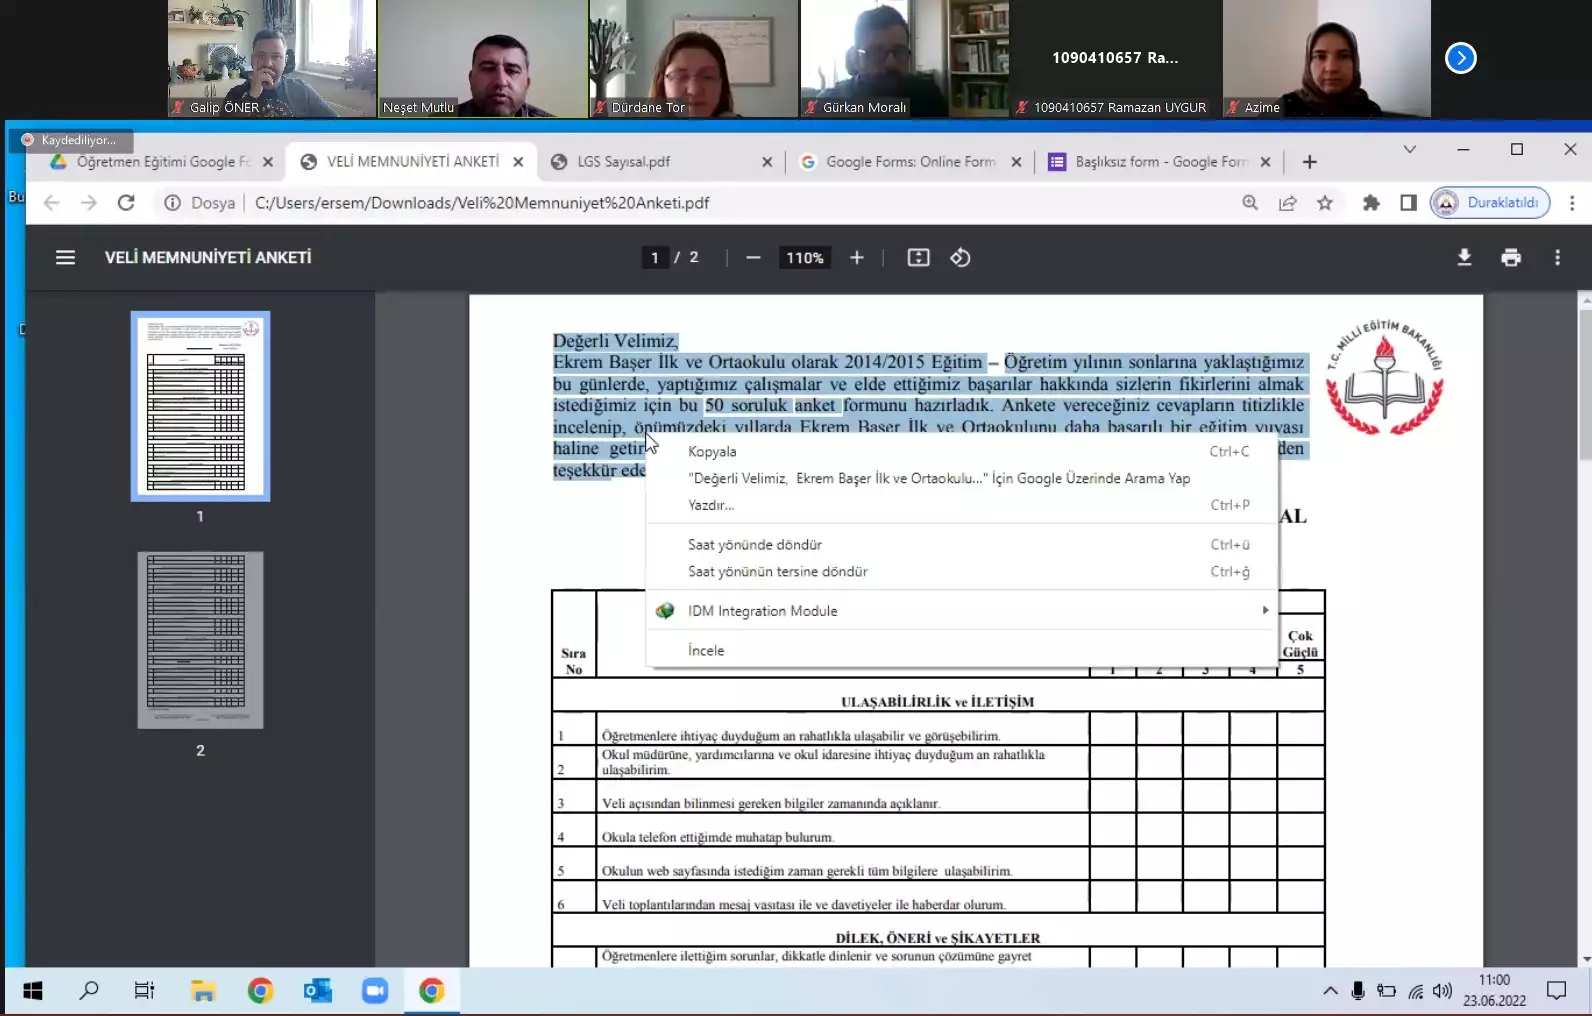The image size is (1592, 1016).
Task: Show hidden system tray icons
Action: (x=1330, y=991)
